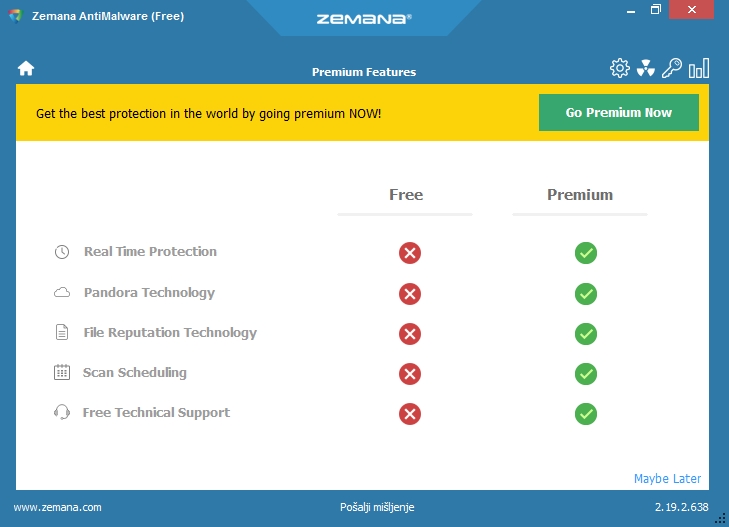729x527 pixels.
Task: Go to the home screen icon
Action: click(x=26, y=68)
